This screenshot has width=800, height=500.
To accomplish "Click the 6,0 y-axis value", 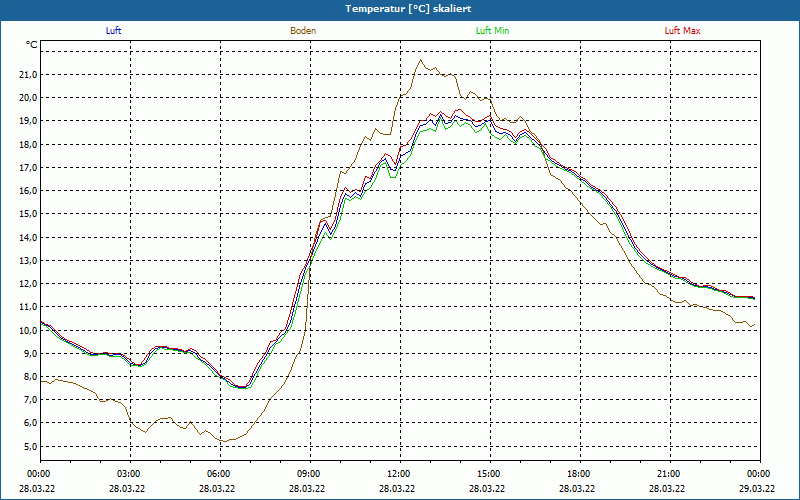I will click(x=31, y=423).
